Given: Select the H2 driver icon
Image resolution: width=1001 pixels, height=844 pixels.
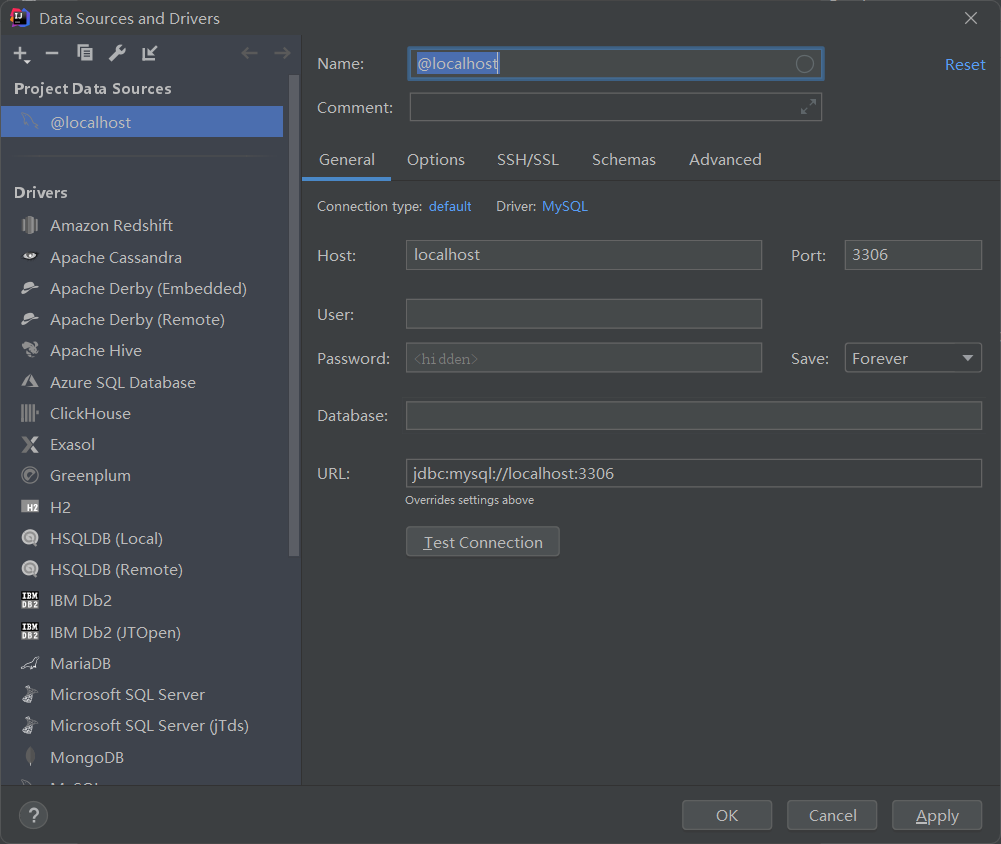Looking at the screenshot, I should point(29,507).
